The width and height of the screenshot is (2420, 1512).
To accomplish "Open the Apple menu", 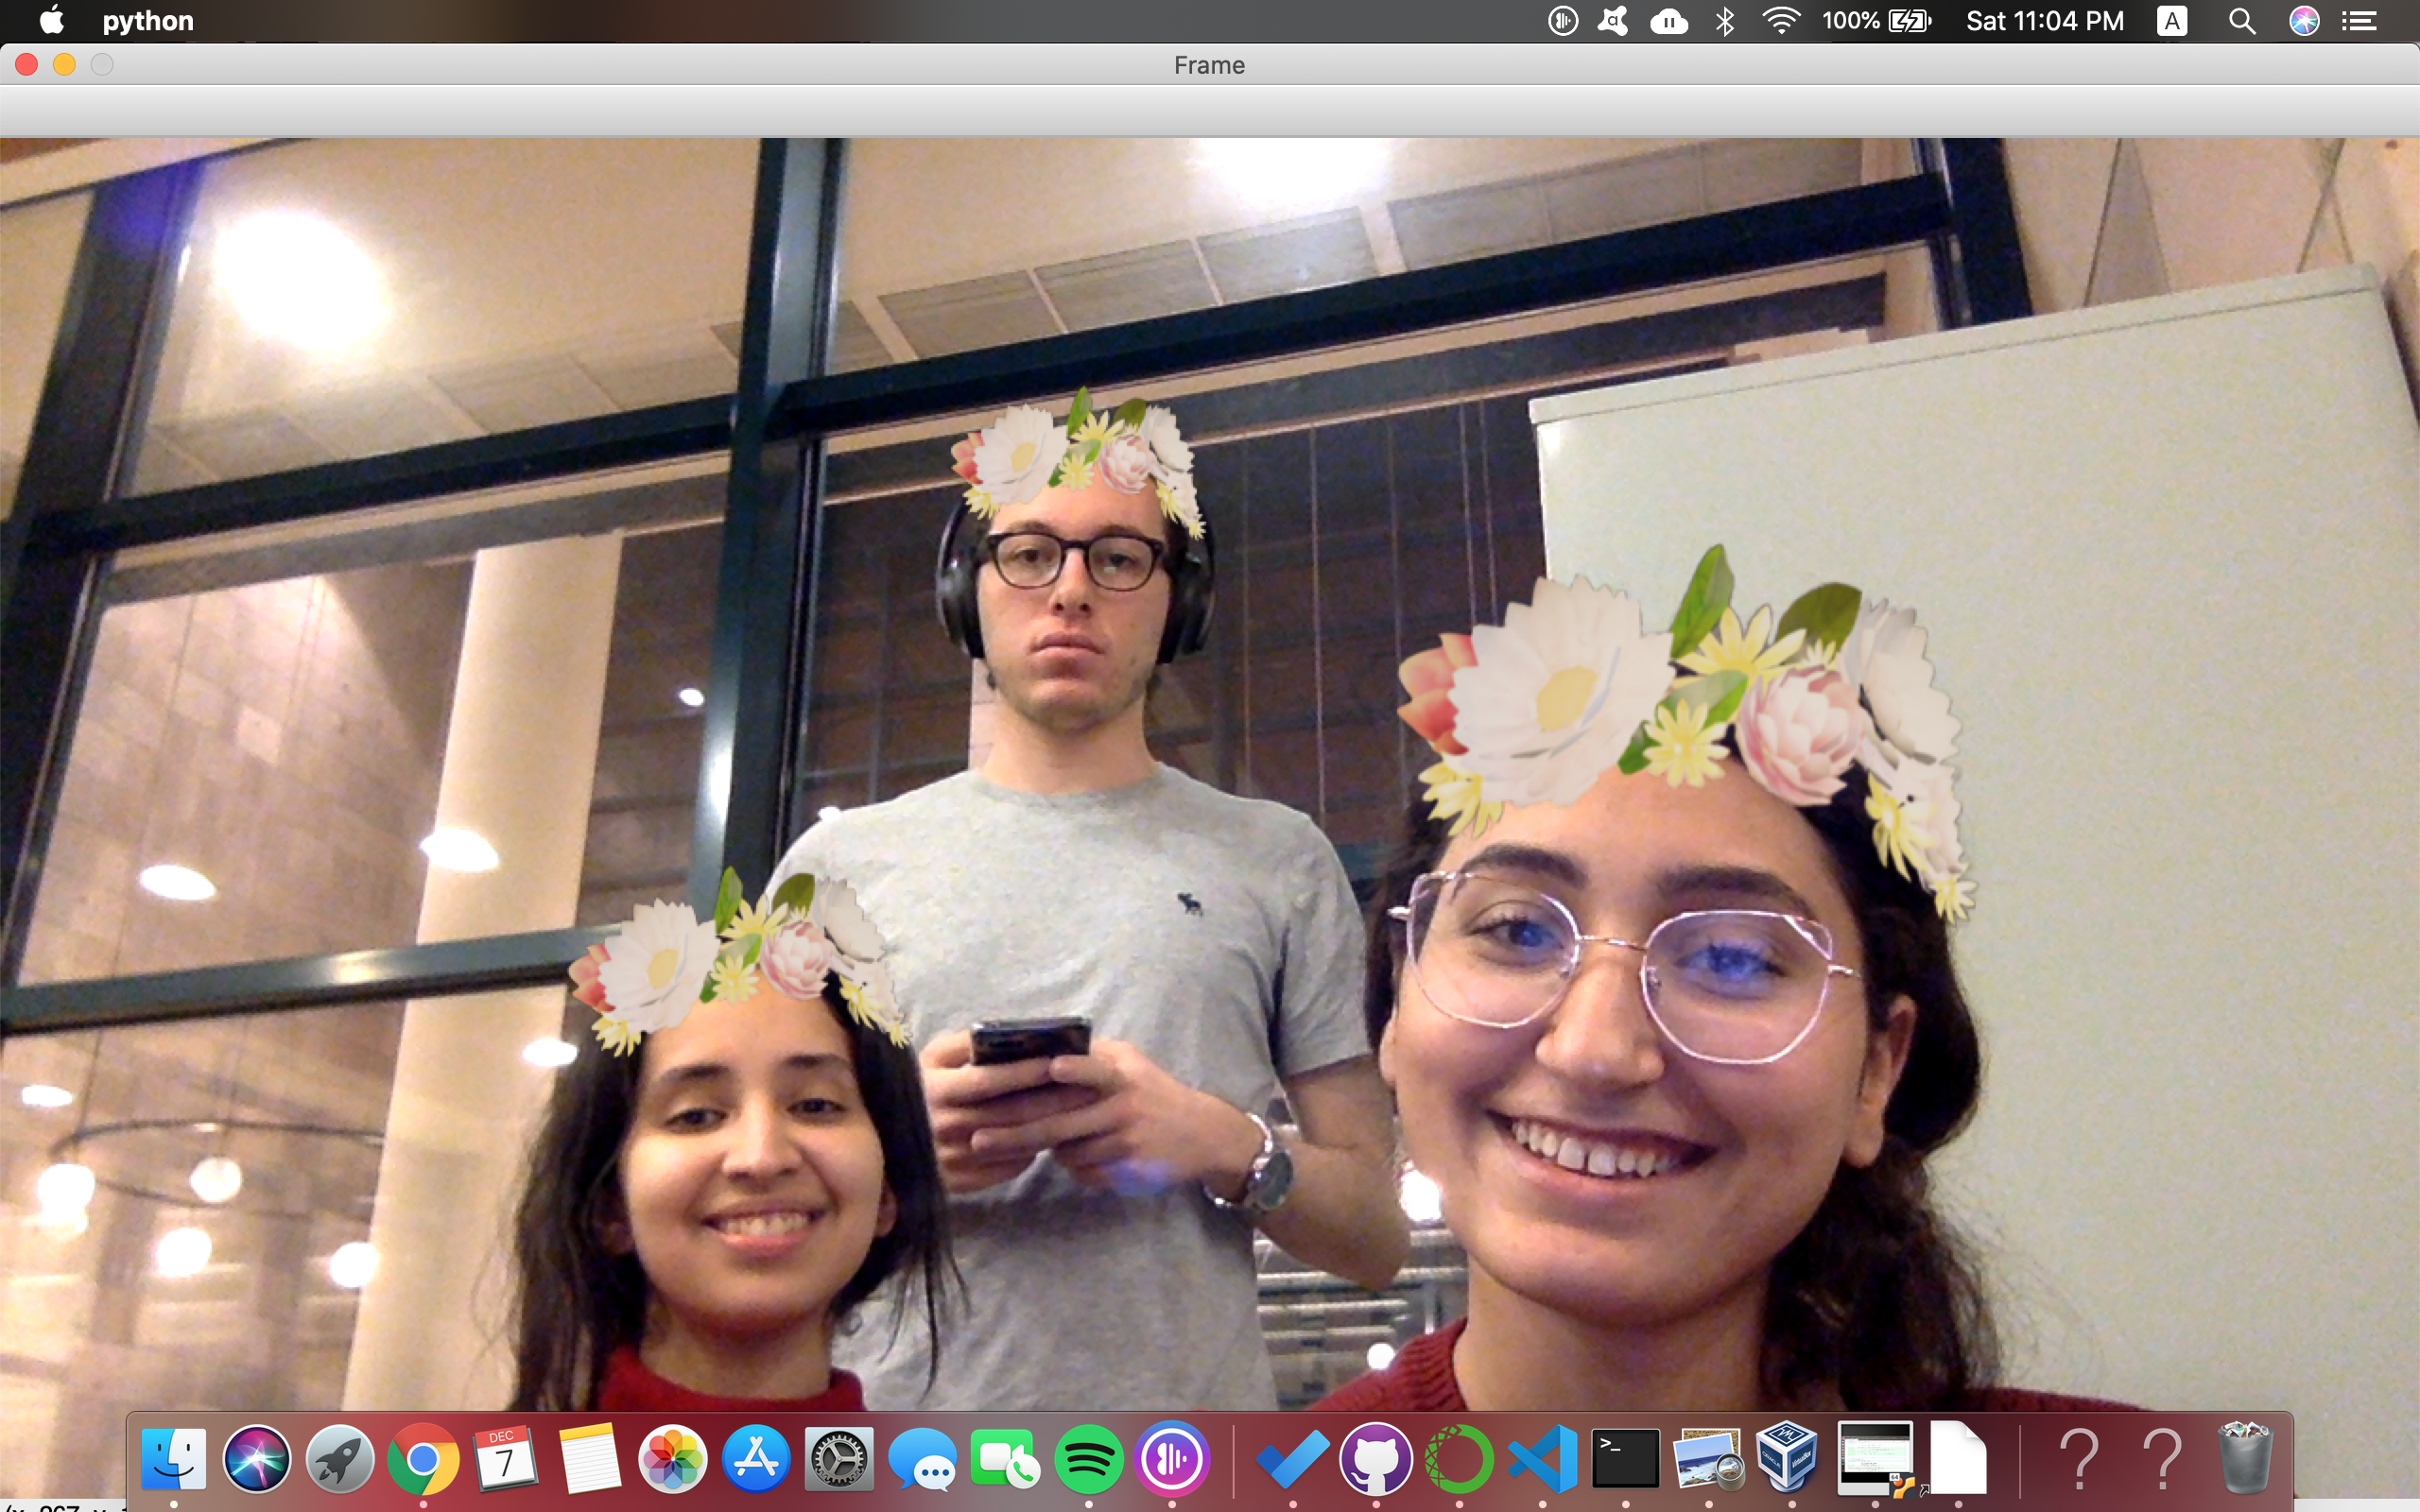I will click(51, 20).
